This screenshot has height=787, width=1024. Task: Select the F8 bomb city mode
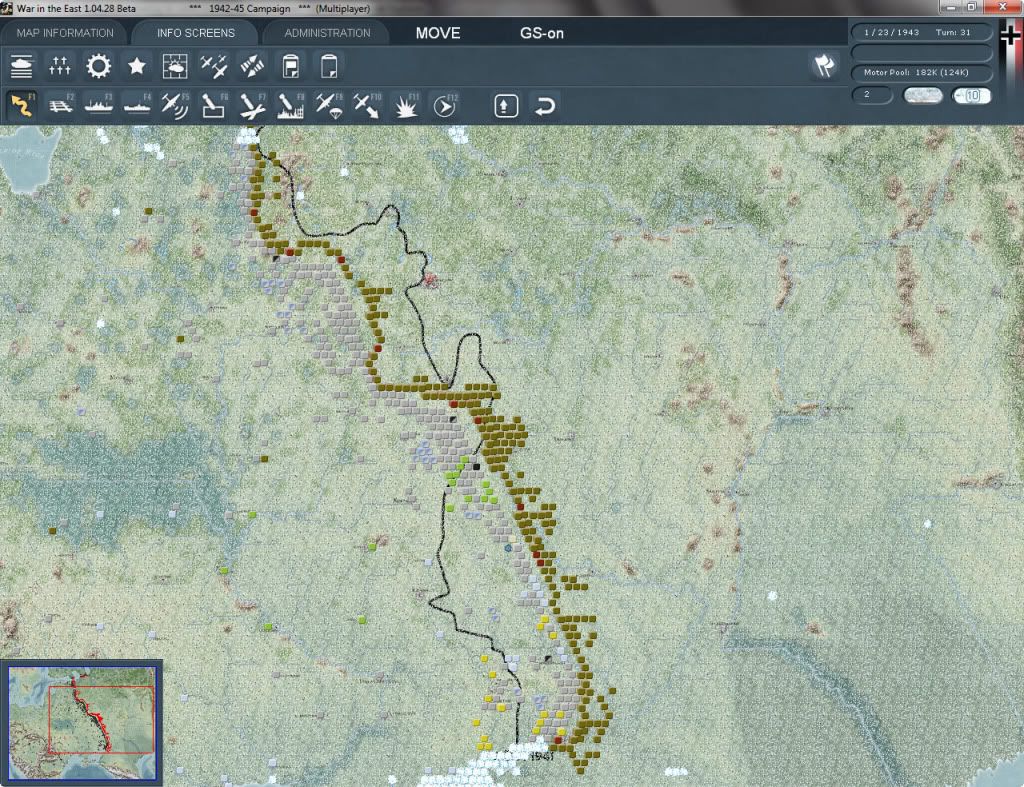pyautogui.click(x=291, y=105)
